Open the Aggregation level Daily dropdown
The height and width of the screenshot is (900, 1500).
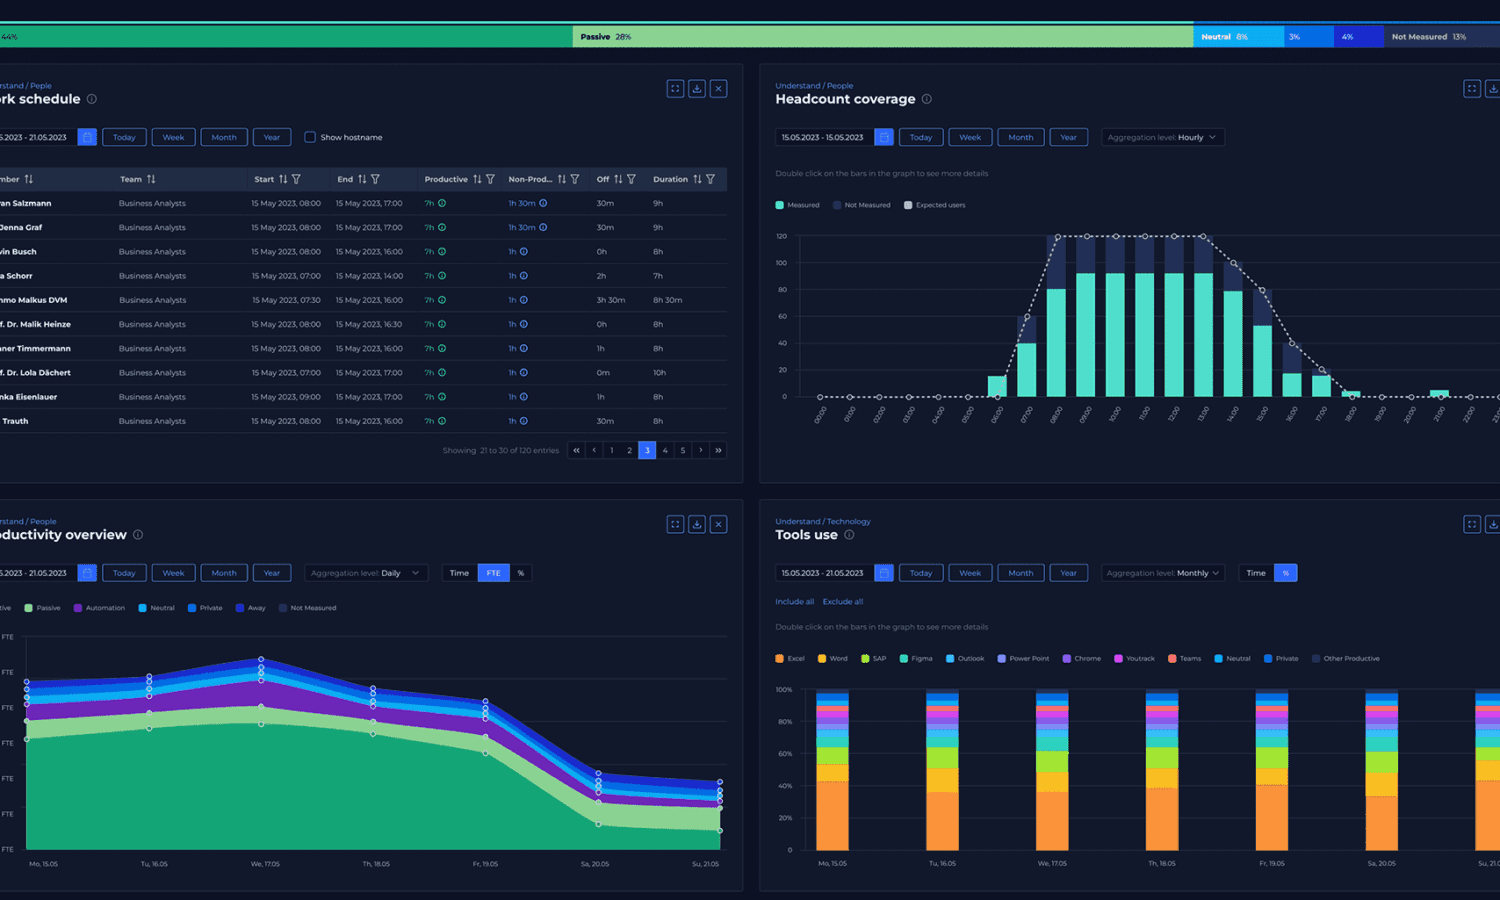click(x=366, y=572)
